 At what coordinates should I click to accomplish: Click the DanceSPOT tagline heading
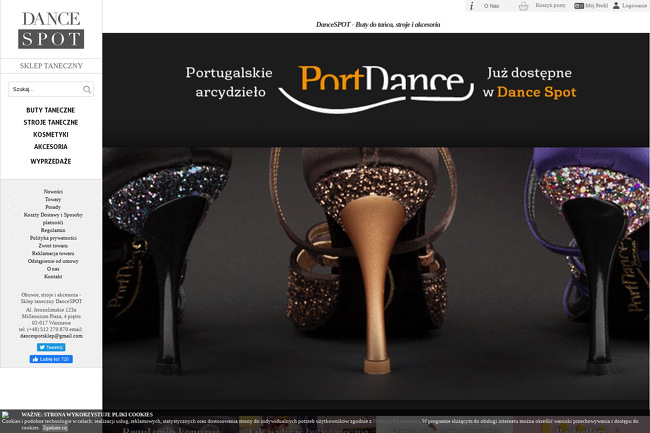378,24
